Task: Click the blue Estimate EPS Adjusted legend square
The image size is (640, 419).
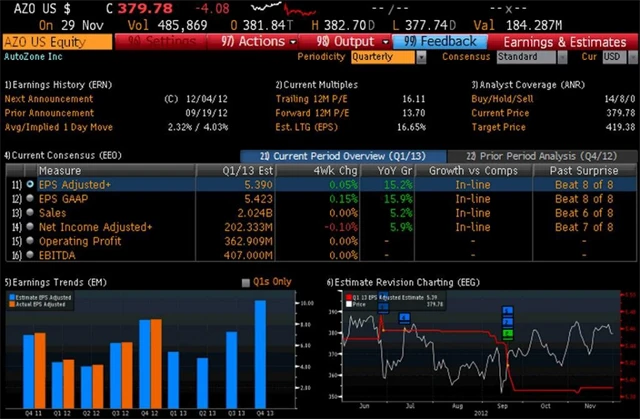Action: pyautogui.click(x=13, y=296)
